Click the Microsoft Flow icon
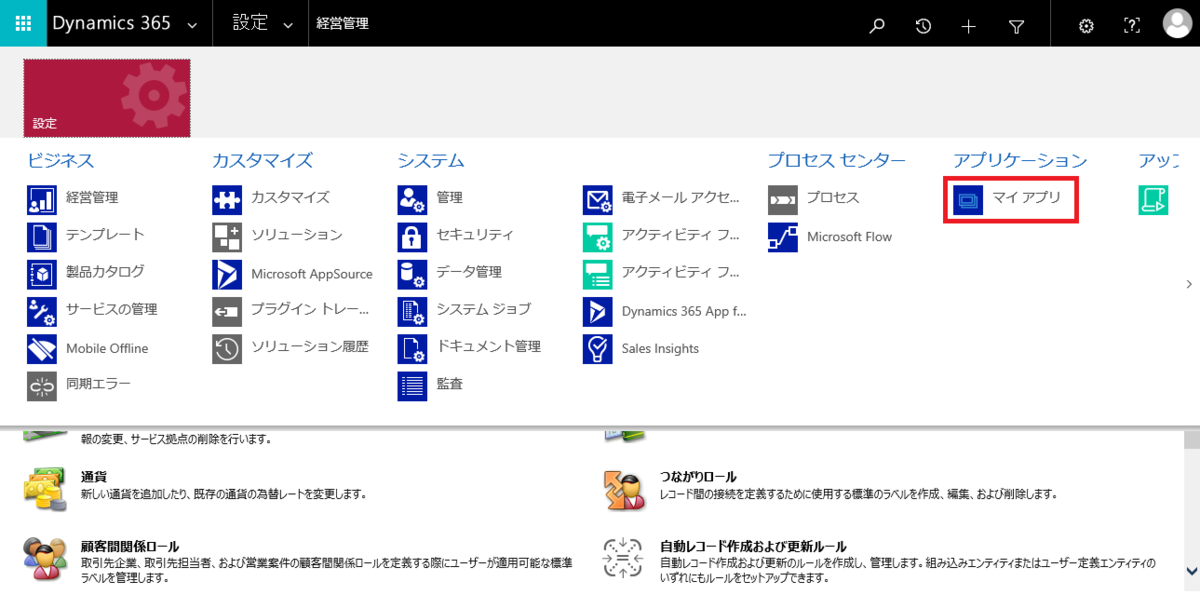 [783, 237]
